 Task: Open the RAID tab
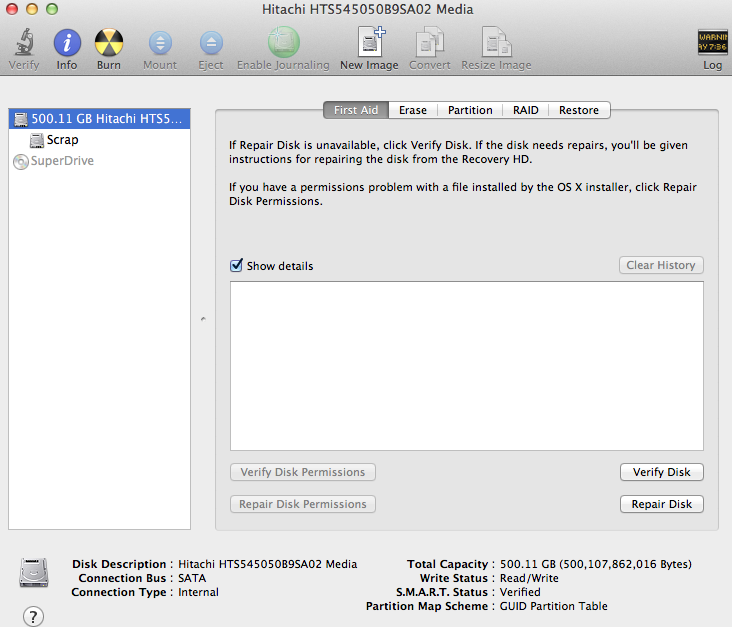coord(526,110)
